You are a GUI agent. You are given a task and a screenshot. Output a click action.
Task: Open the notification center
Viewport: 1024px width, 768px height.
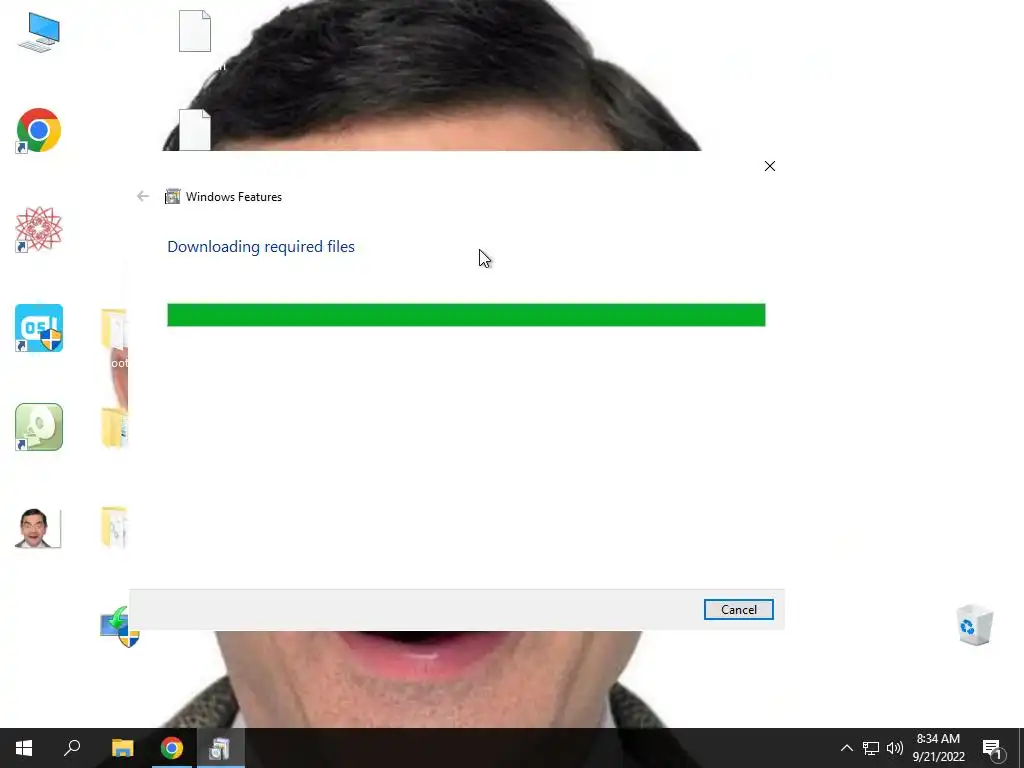pyautogui.click(x=993, y=748)
